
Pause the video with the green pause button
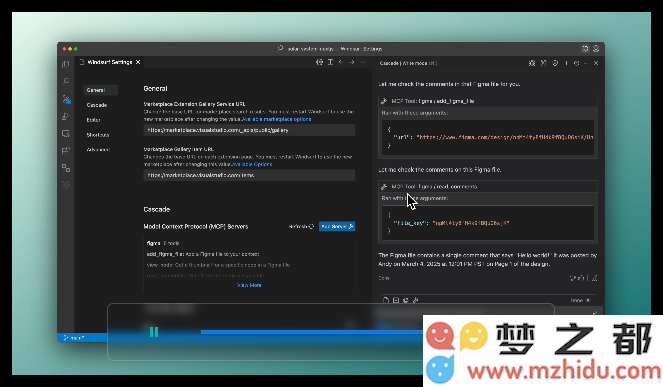(154, 332)
